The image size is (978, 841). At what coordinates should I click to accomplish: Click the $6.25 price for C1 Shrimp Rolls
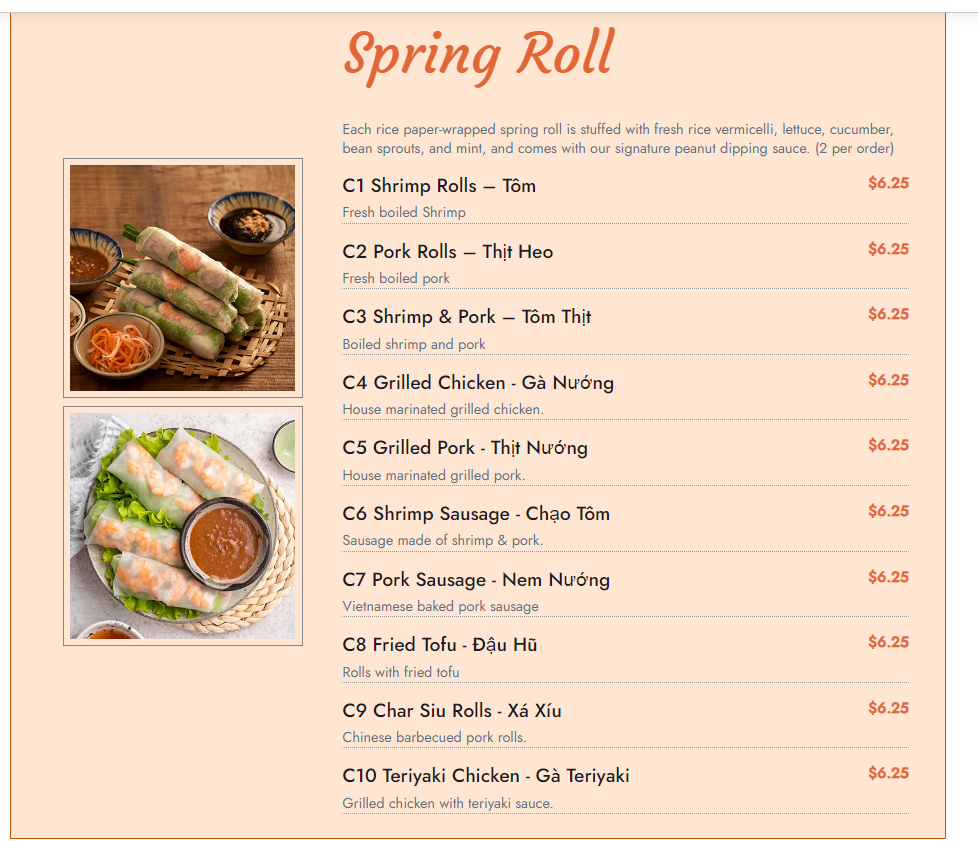(888, 183)
